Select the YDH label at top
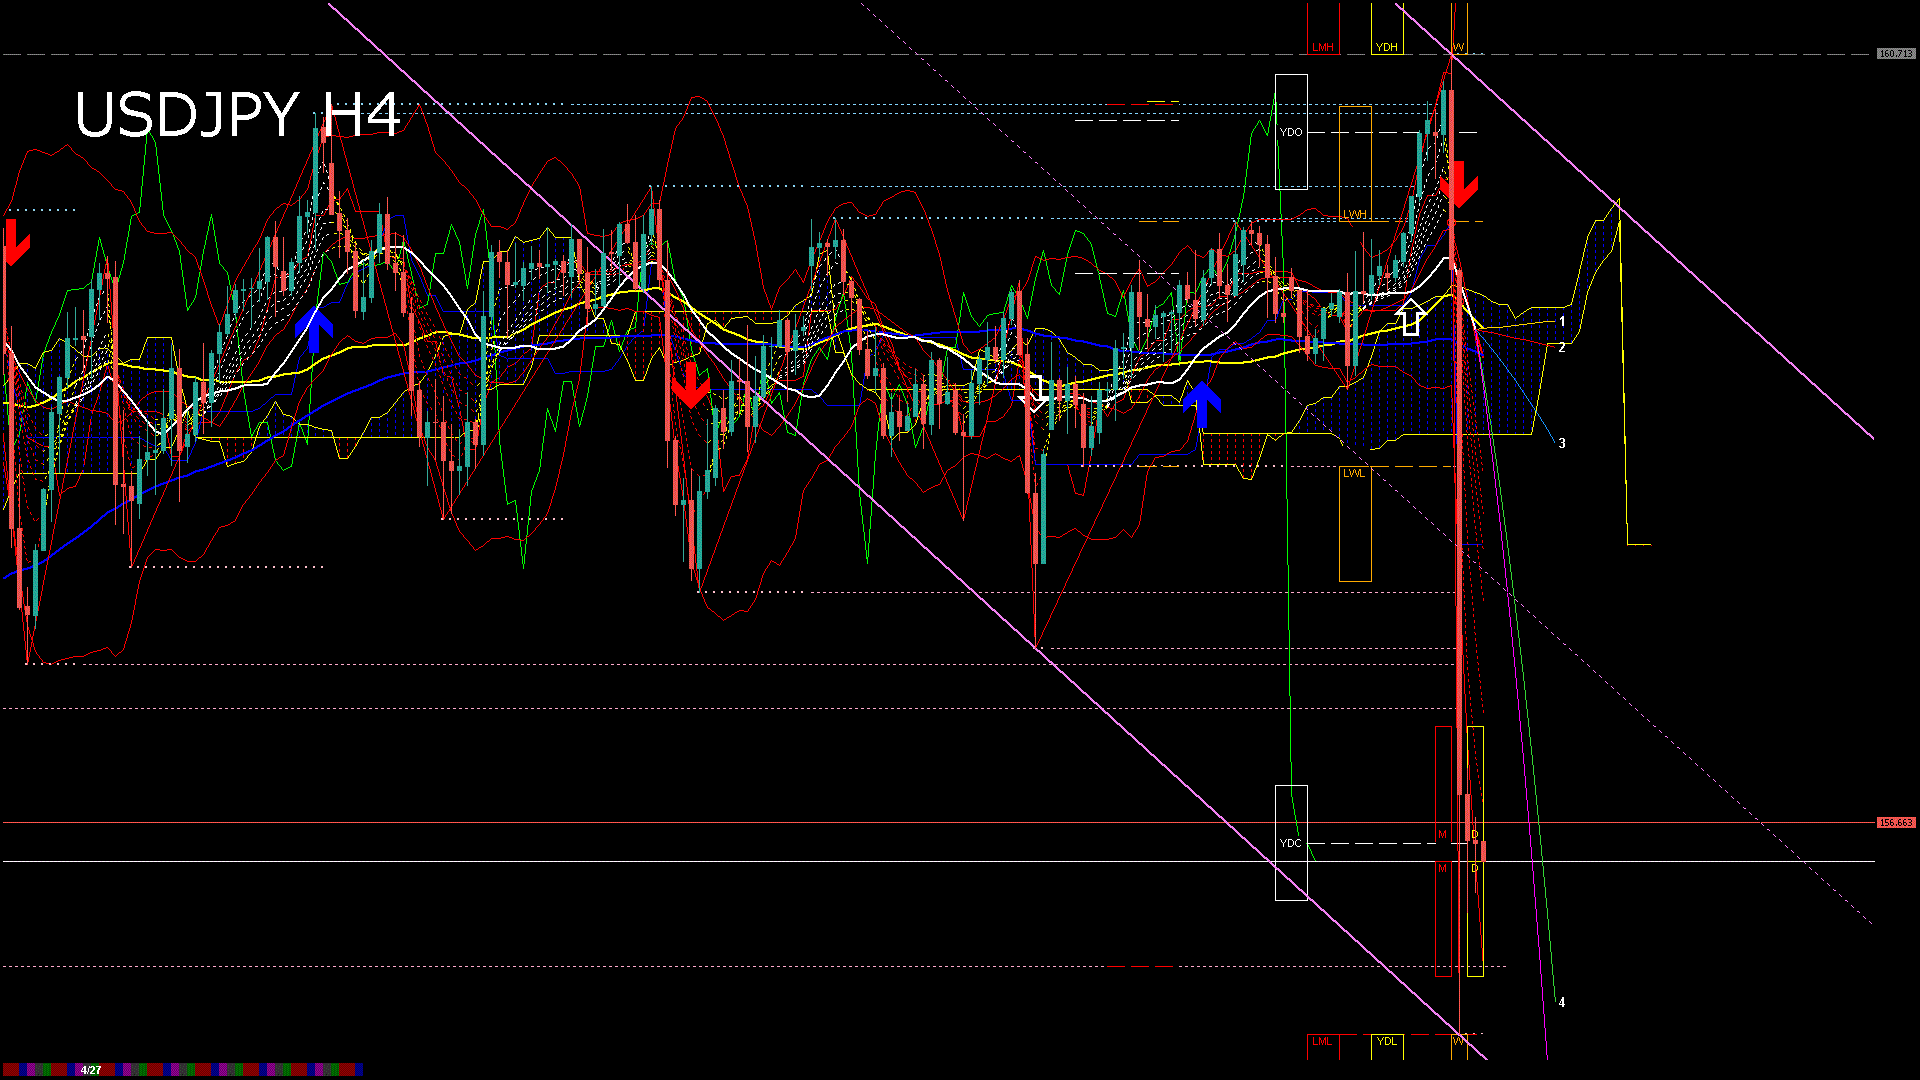 click(1386, 47)
